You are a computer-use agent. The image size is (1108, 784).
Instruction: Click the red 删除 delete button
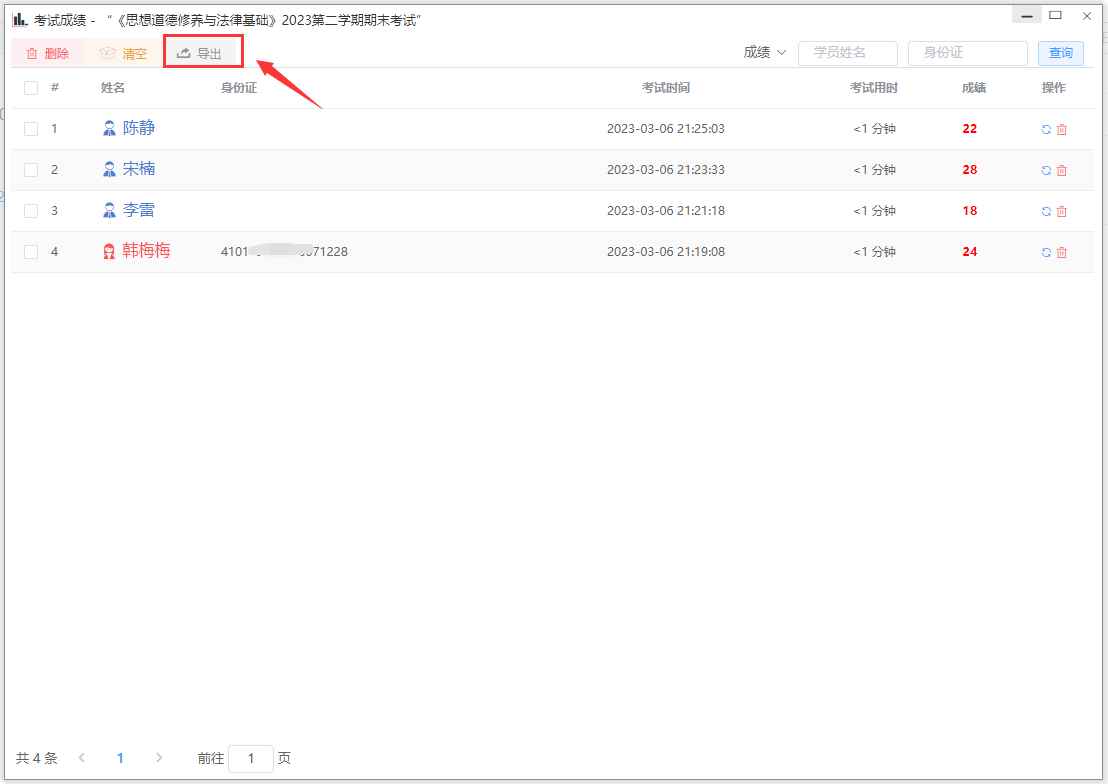pos(47,53)
